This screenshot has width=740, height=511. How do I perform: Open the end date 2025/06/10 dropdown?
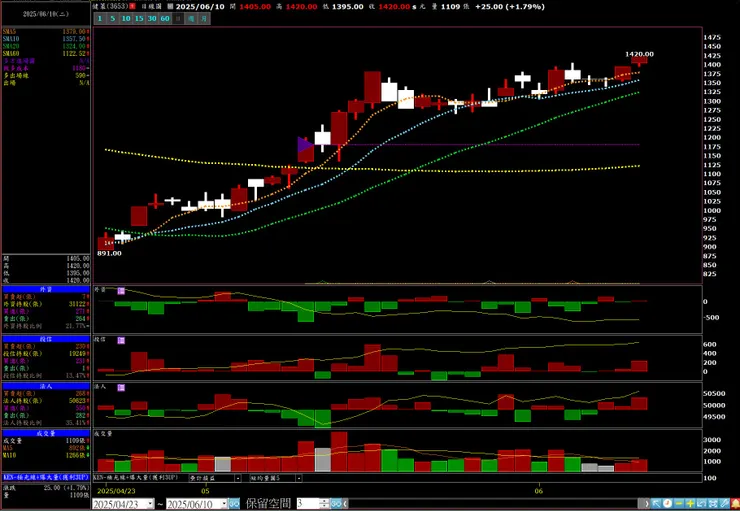224,503
